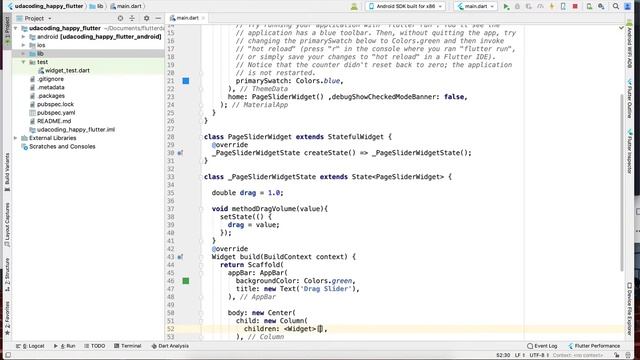Viewport: 640px width, 360px height.
Task: Click UTF-8 encoding in status bar
Action: (538, 355)
